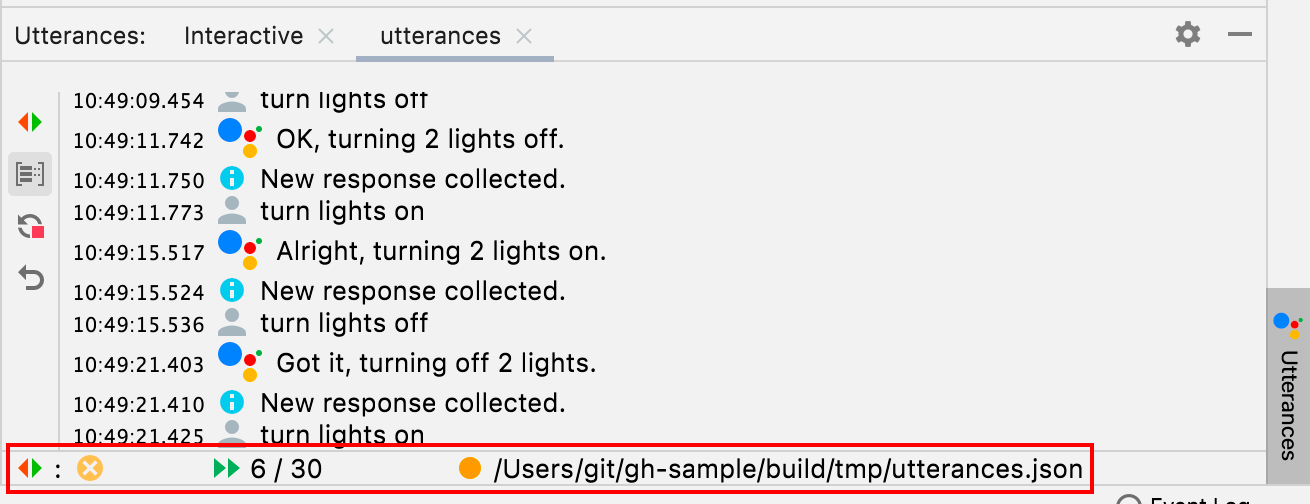Image resolution: width=1310 pixels, height=504 pixels.
Task: Click the green fast-forward icon beside 6 / 30
Action: 227,468
